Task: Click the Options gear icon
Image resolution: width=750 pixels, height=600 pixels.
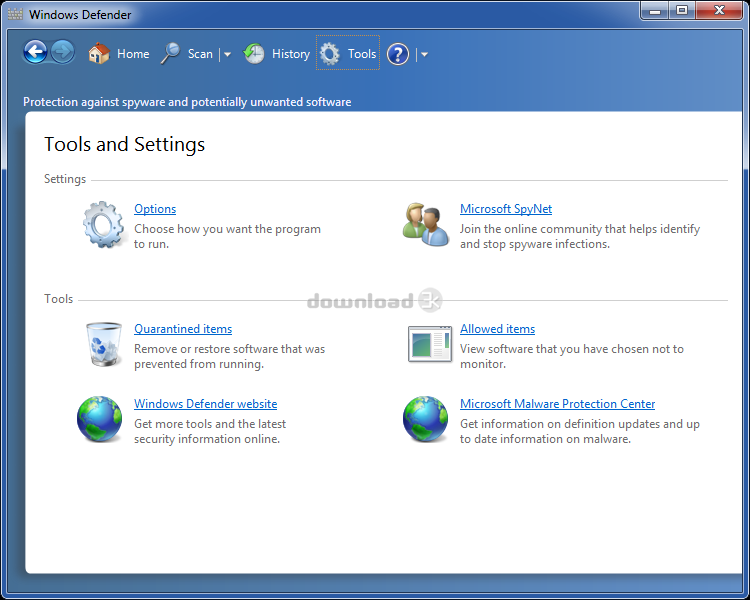Action: [x=103, y=224]
